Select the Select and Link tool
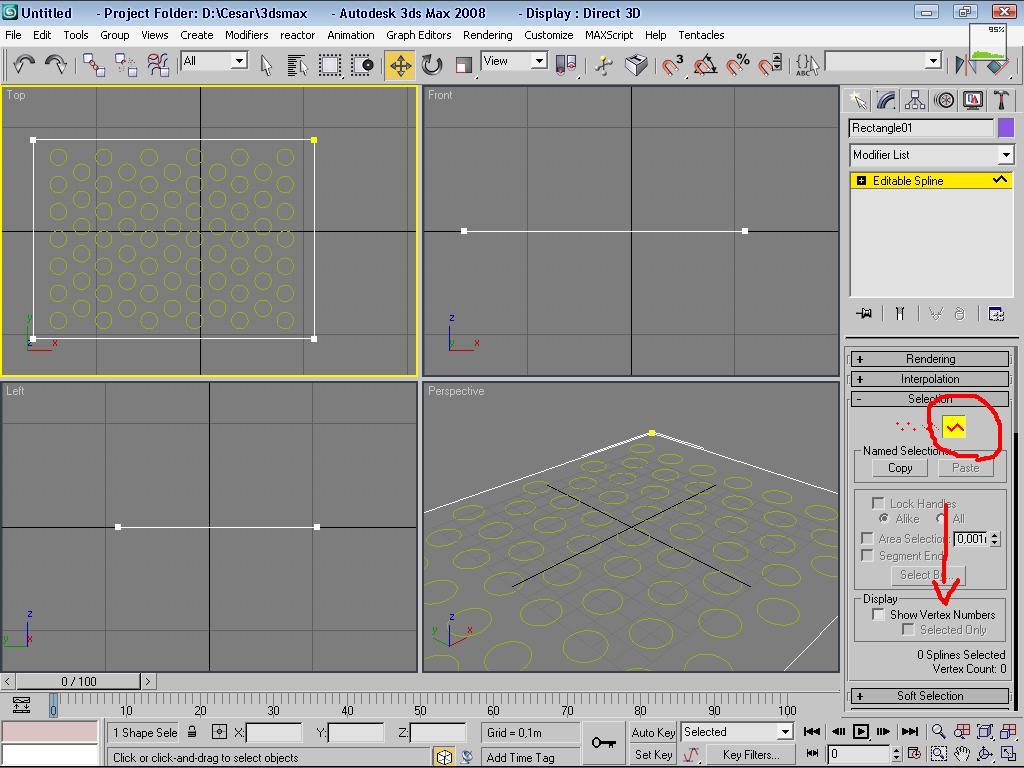The height and width of the screenshot is (768, 1024). [94, 65]
